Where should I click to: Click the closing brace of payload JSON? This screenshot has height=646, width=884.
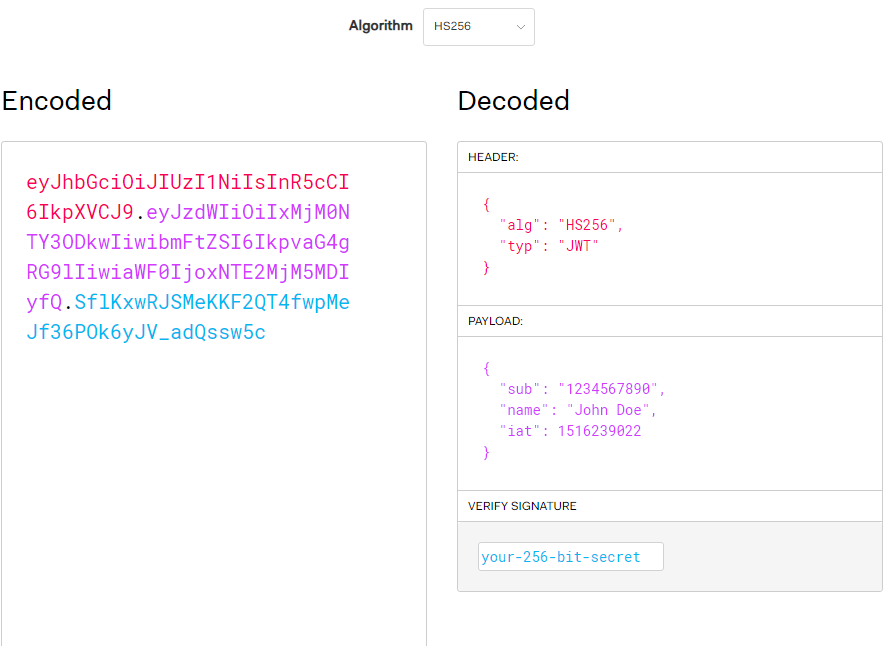[x=487, y=453]
